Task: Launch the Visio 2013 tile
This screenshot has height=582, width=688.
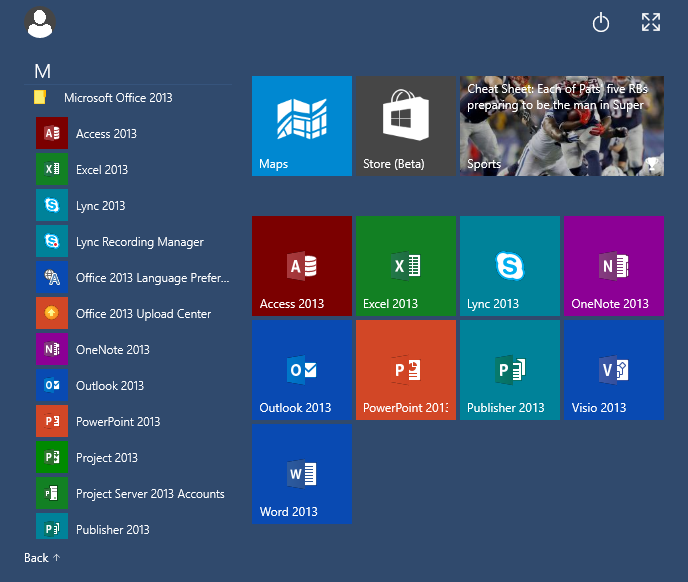Action: coord(614,370)
